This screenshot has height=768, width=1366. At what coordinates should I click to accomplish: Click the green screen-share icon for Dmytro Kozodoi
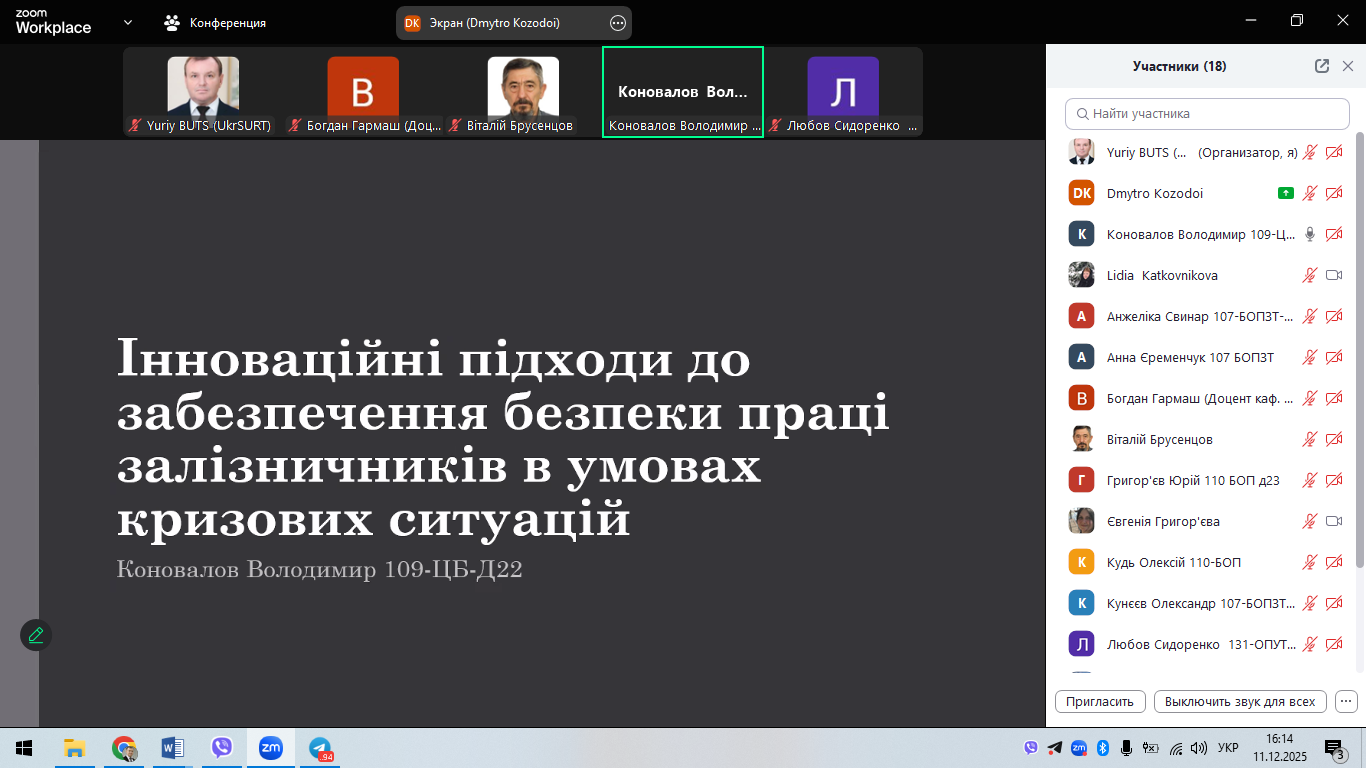click(x=1285, y=193)
